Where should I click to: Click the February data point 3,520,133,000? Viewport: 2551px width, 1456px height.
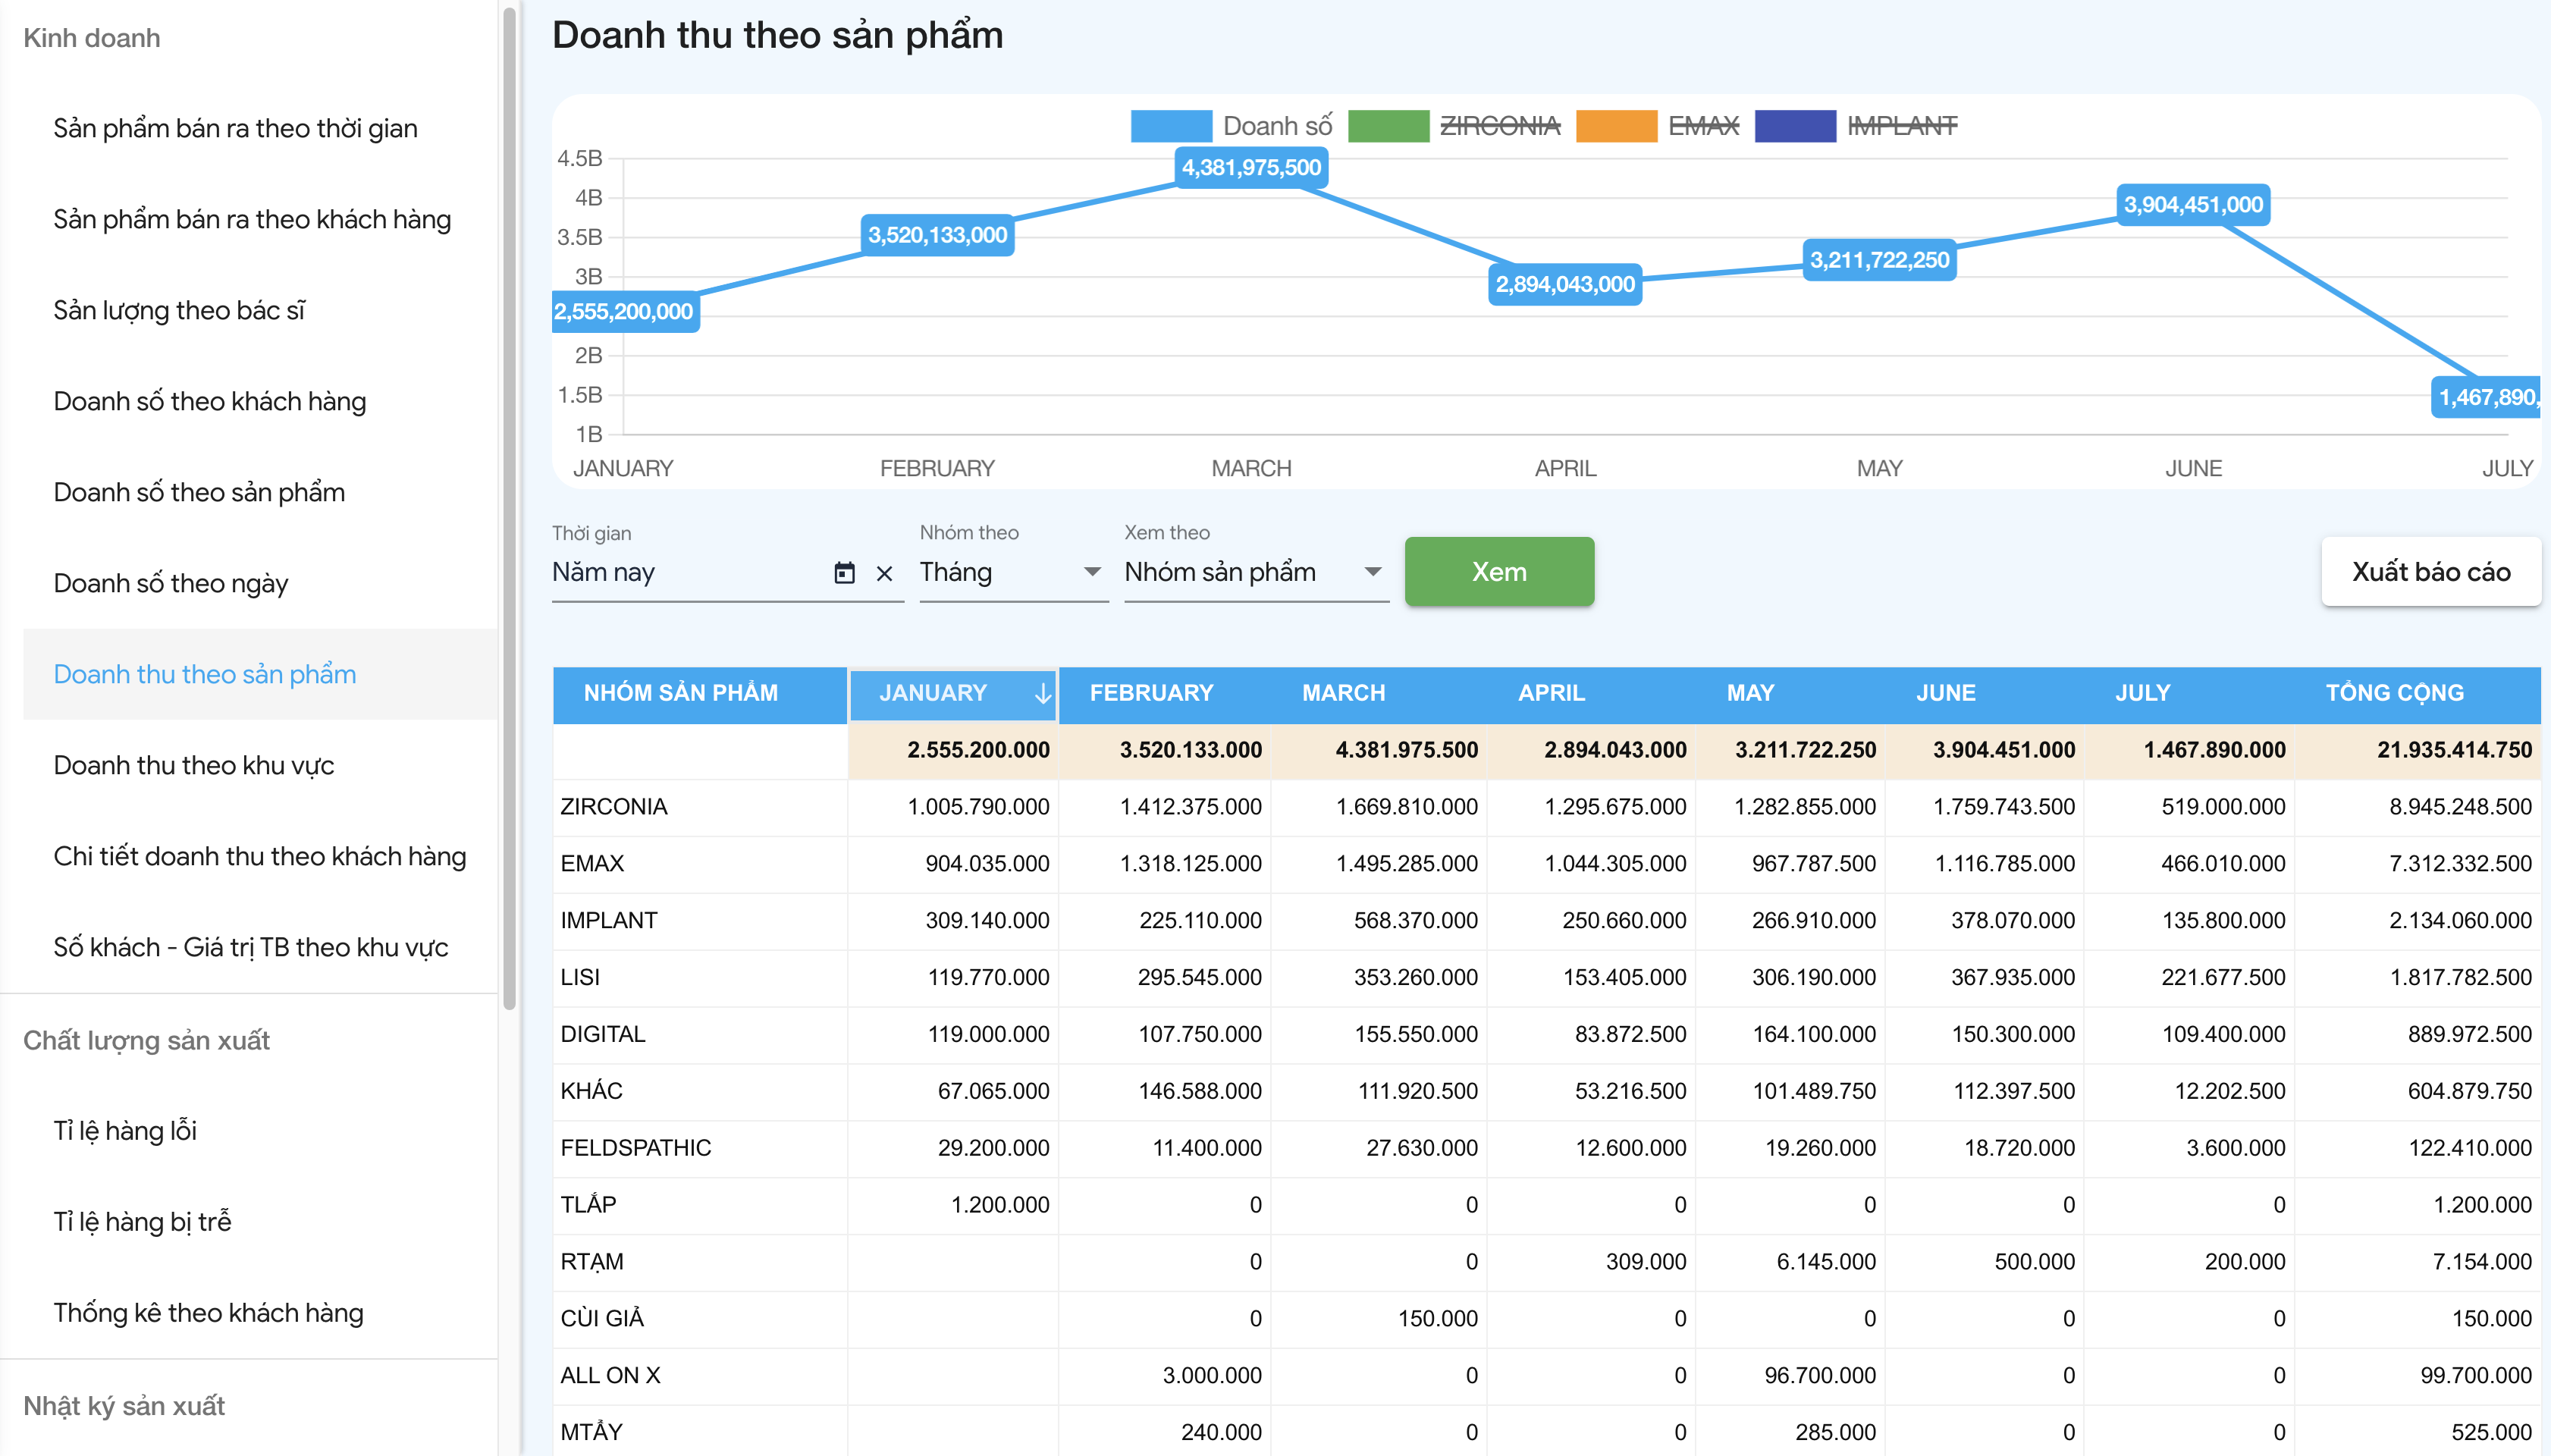coord(937,235)
